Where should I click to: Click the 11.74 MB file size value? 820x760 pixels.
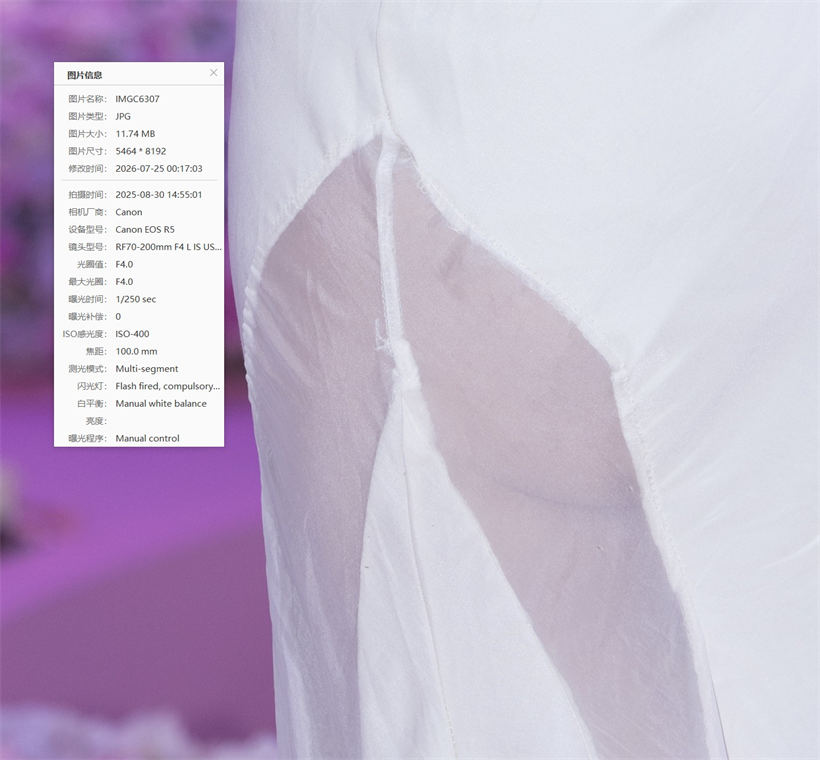click(x=135, y=134)
